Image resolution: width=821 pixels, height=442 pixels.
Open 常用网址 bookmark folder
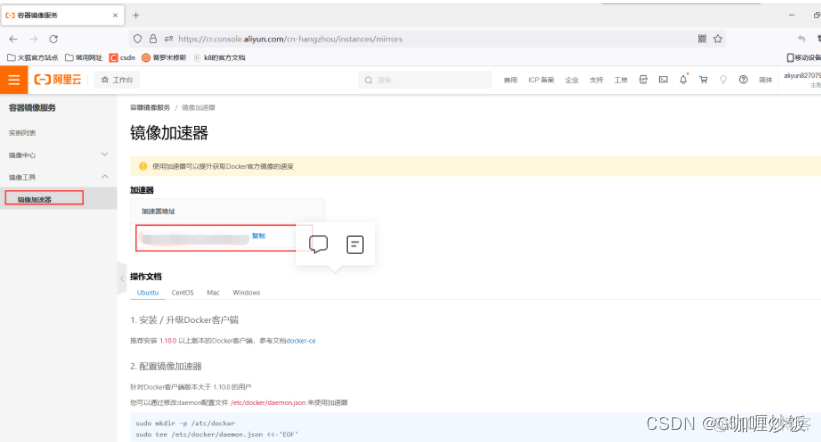click(x=84, y=58)
